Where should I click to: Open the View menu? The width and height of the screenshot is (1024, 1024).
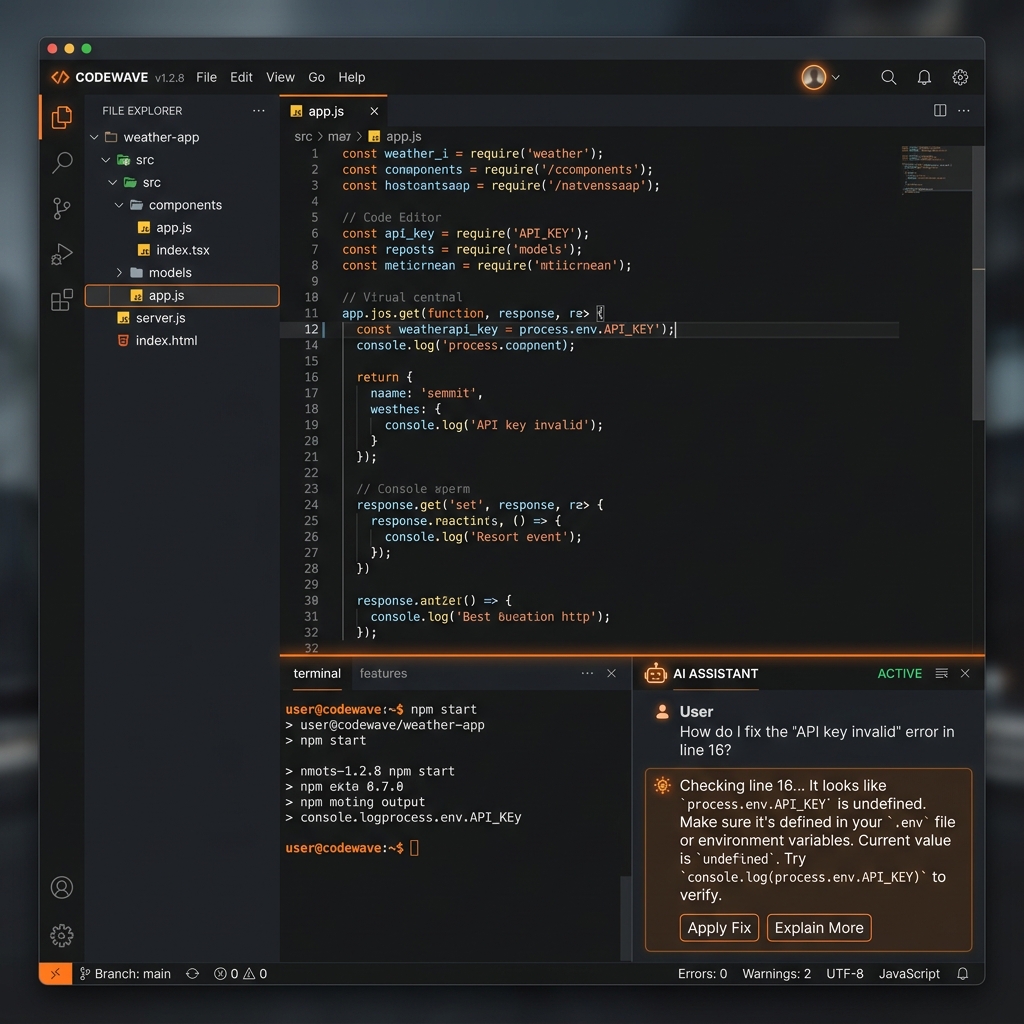(280, 78)
